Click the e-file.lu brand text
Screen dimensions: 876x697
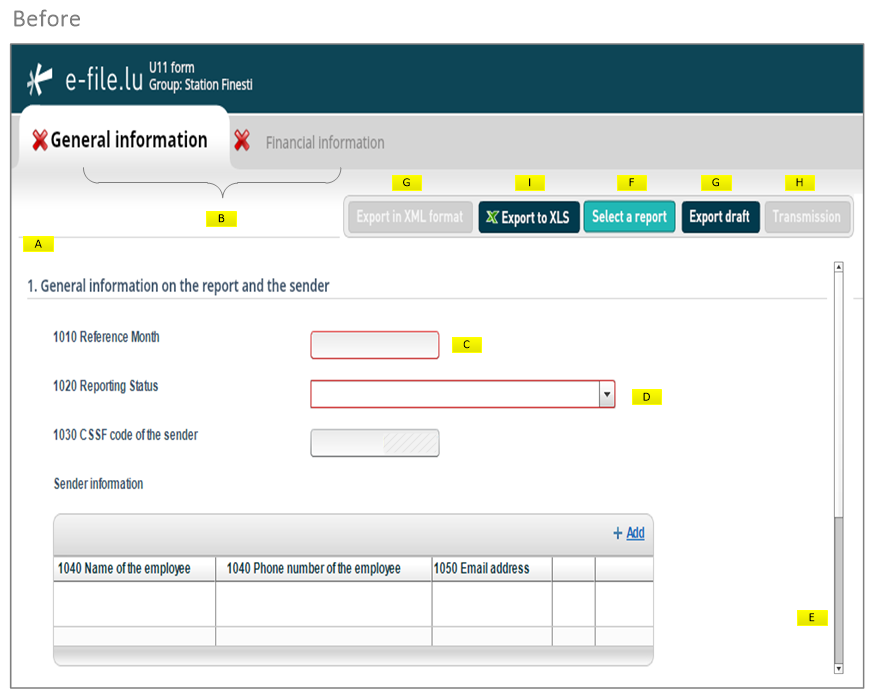point(104,79)
